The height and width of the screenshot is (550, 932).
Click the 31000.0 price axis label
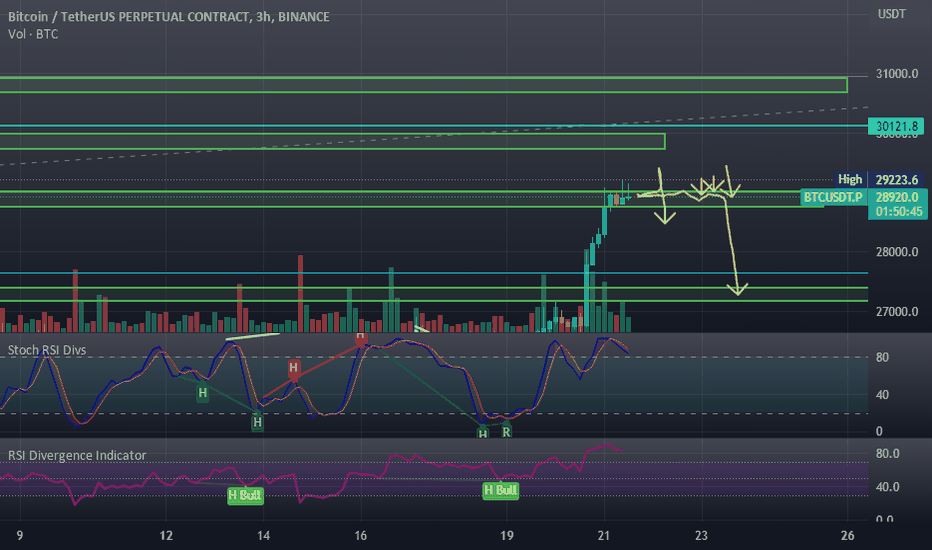pyautogui.click(x=896, y=74)
